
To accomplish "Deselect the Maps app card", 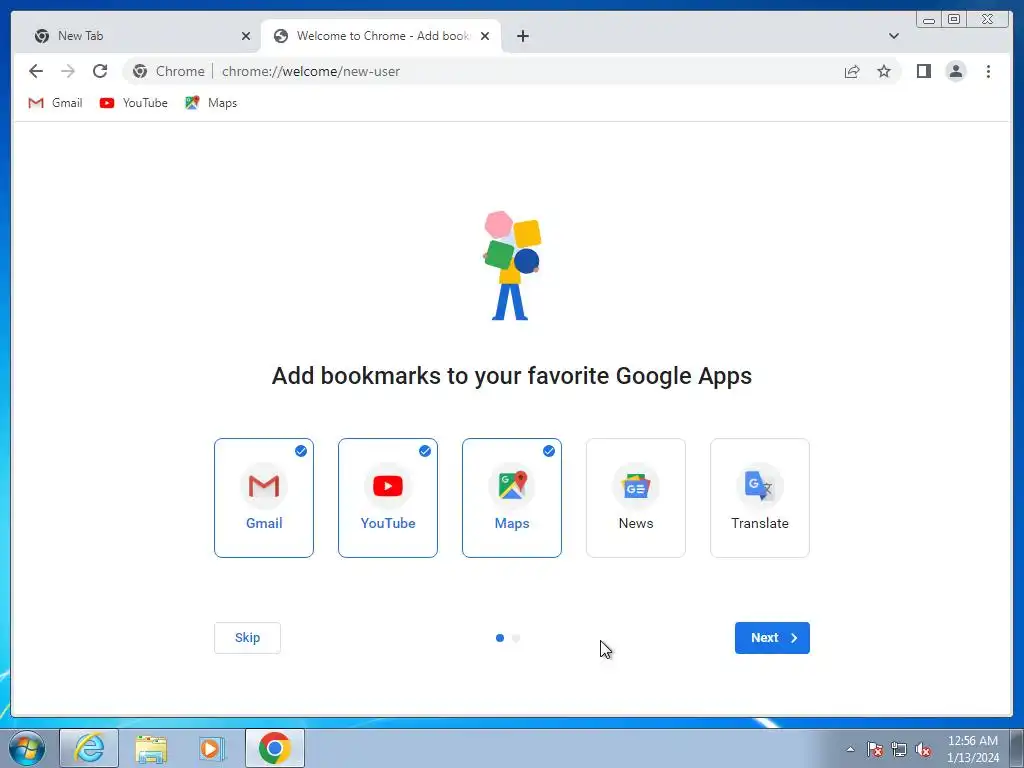I will (512, 498).
